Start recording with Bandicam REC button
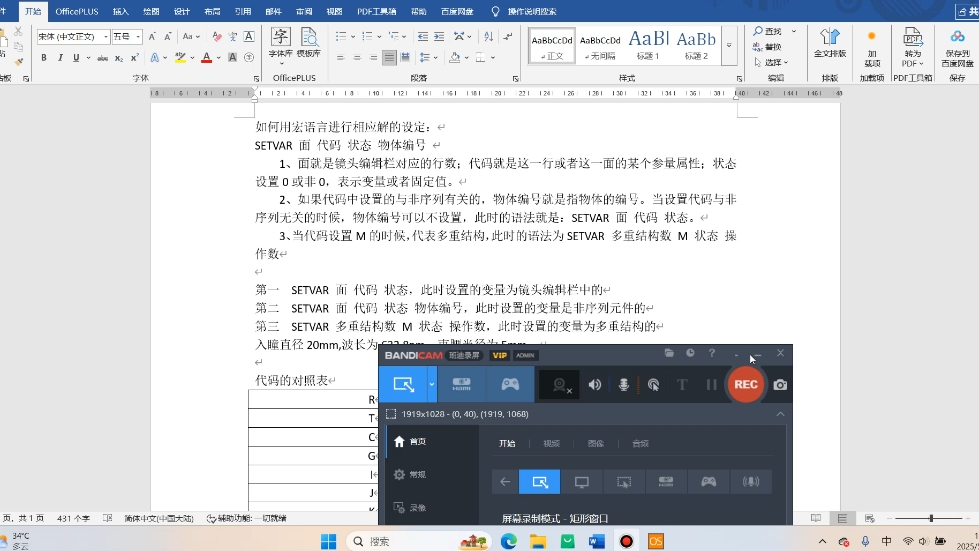The width and height of the screenshot is (979, 551). 745,384
